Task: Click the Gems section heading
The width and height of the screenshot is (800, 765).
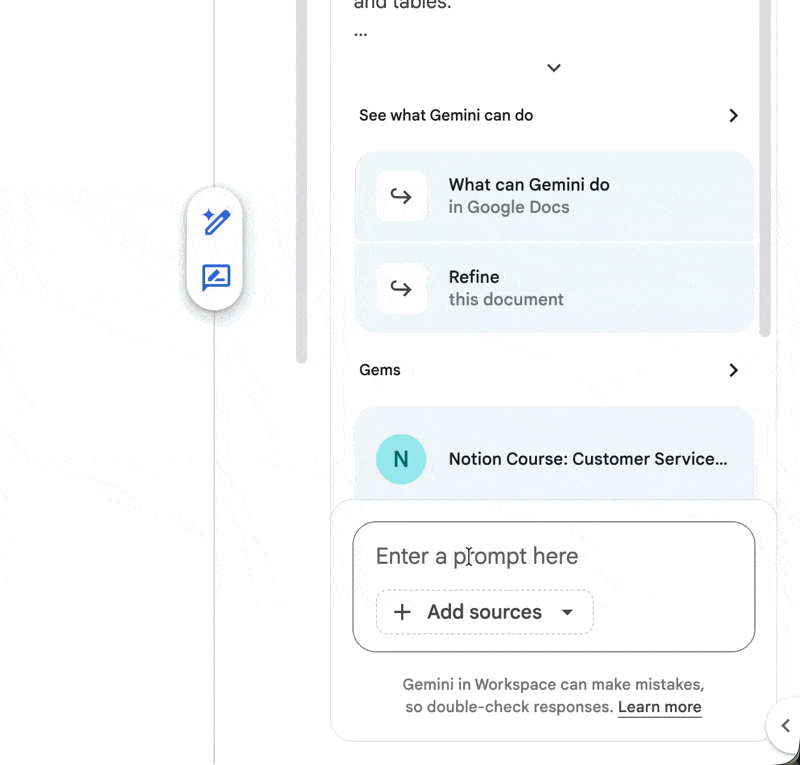Action: coord(380,370)
